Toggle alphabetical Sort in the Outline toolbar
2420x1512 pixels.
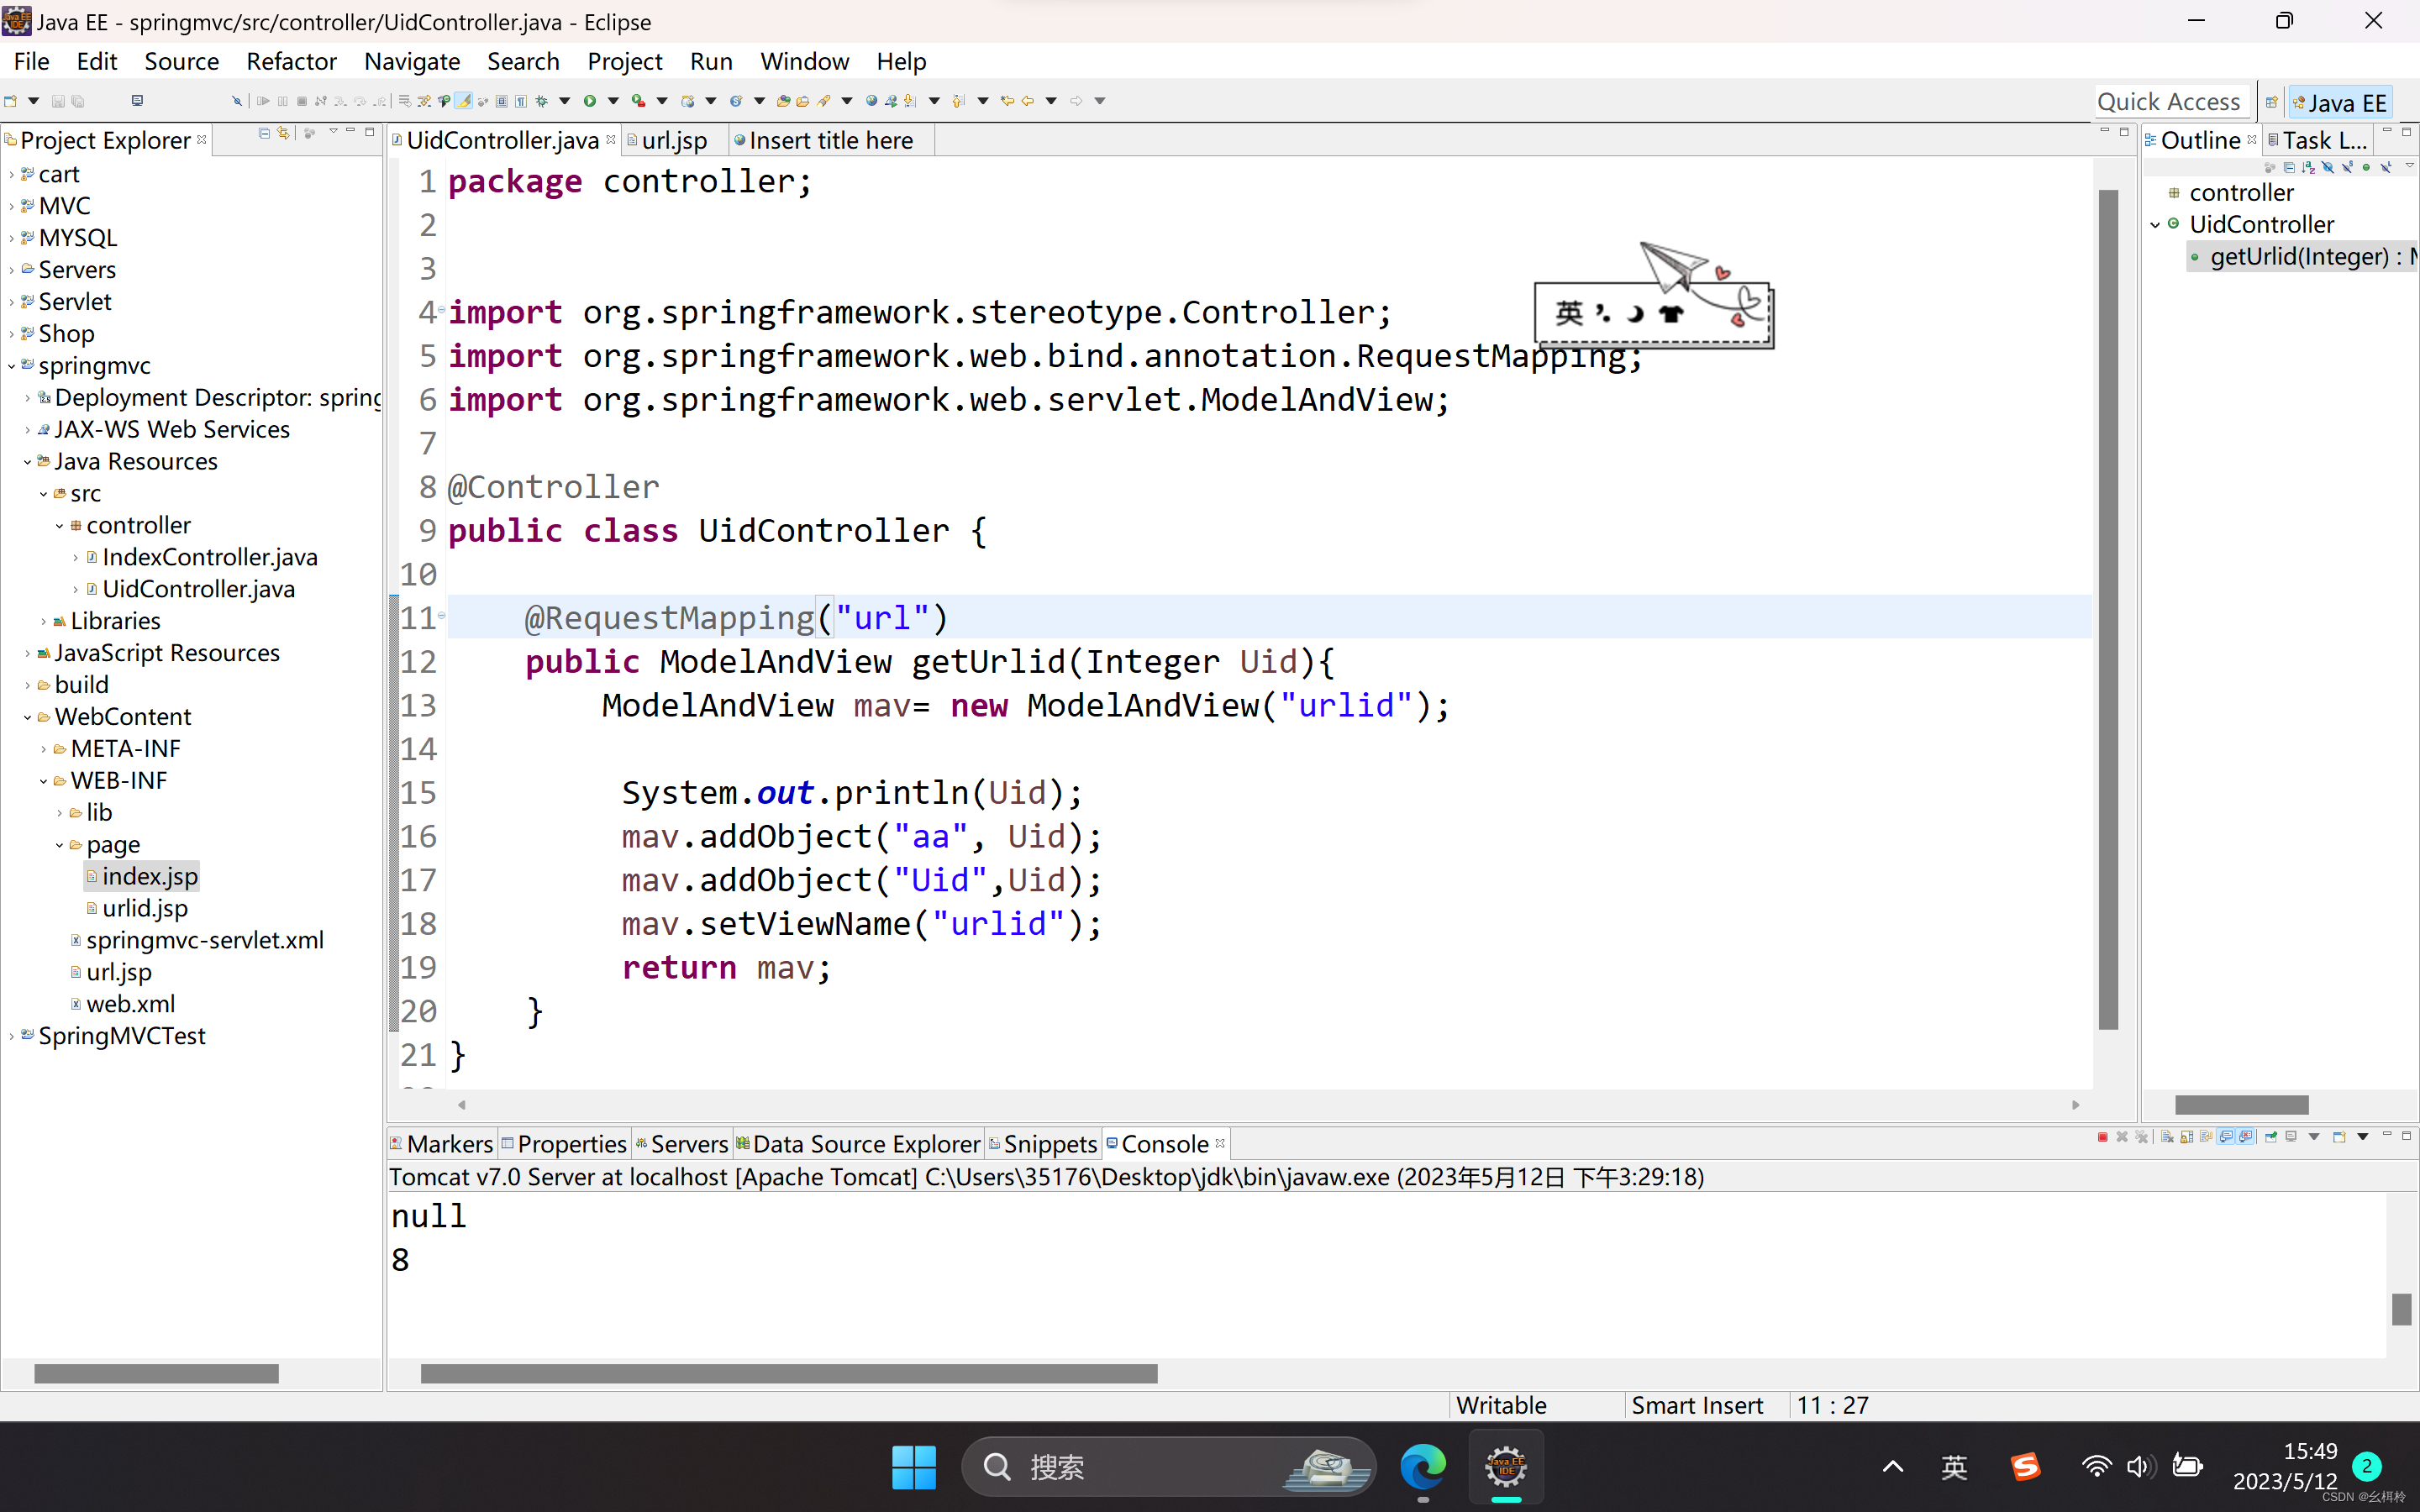pyautogui.click(x=2308, y=168)
